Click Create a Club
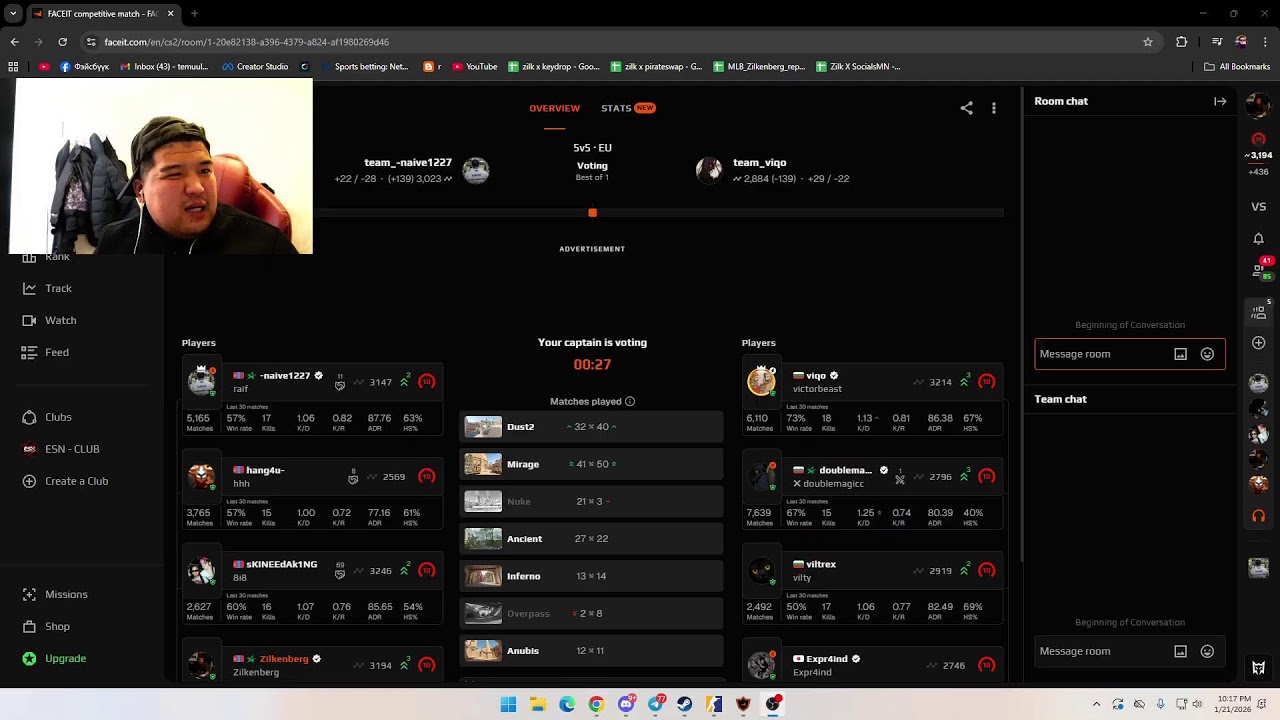Image resolution: width=1280 pixels, height=720 pixels. coord(65,481)
